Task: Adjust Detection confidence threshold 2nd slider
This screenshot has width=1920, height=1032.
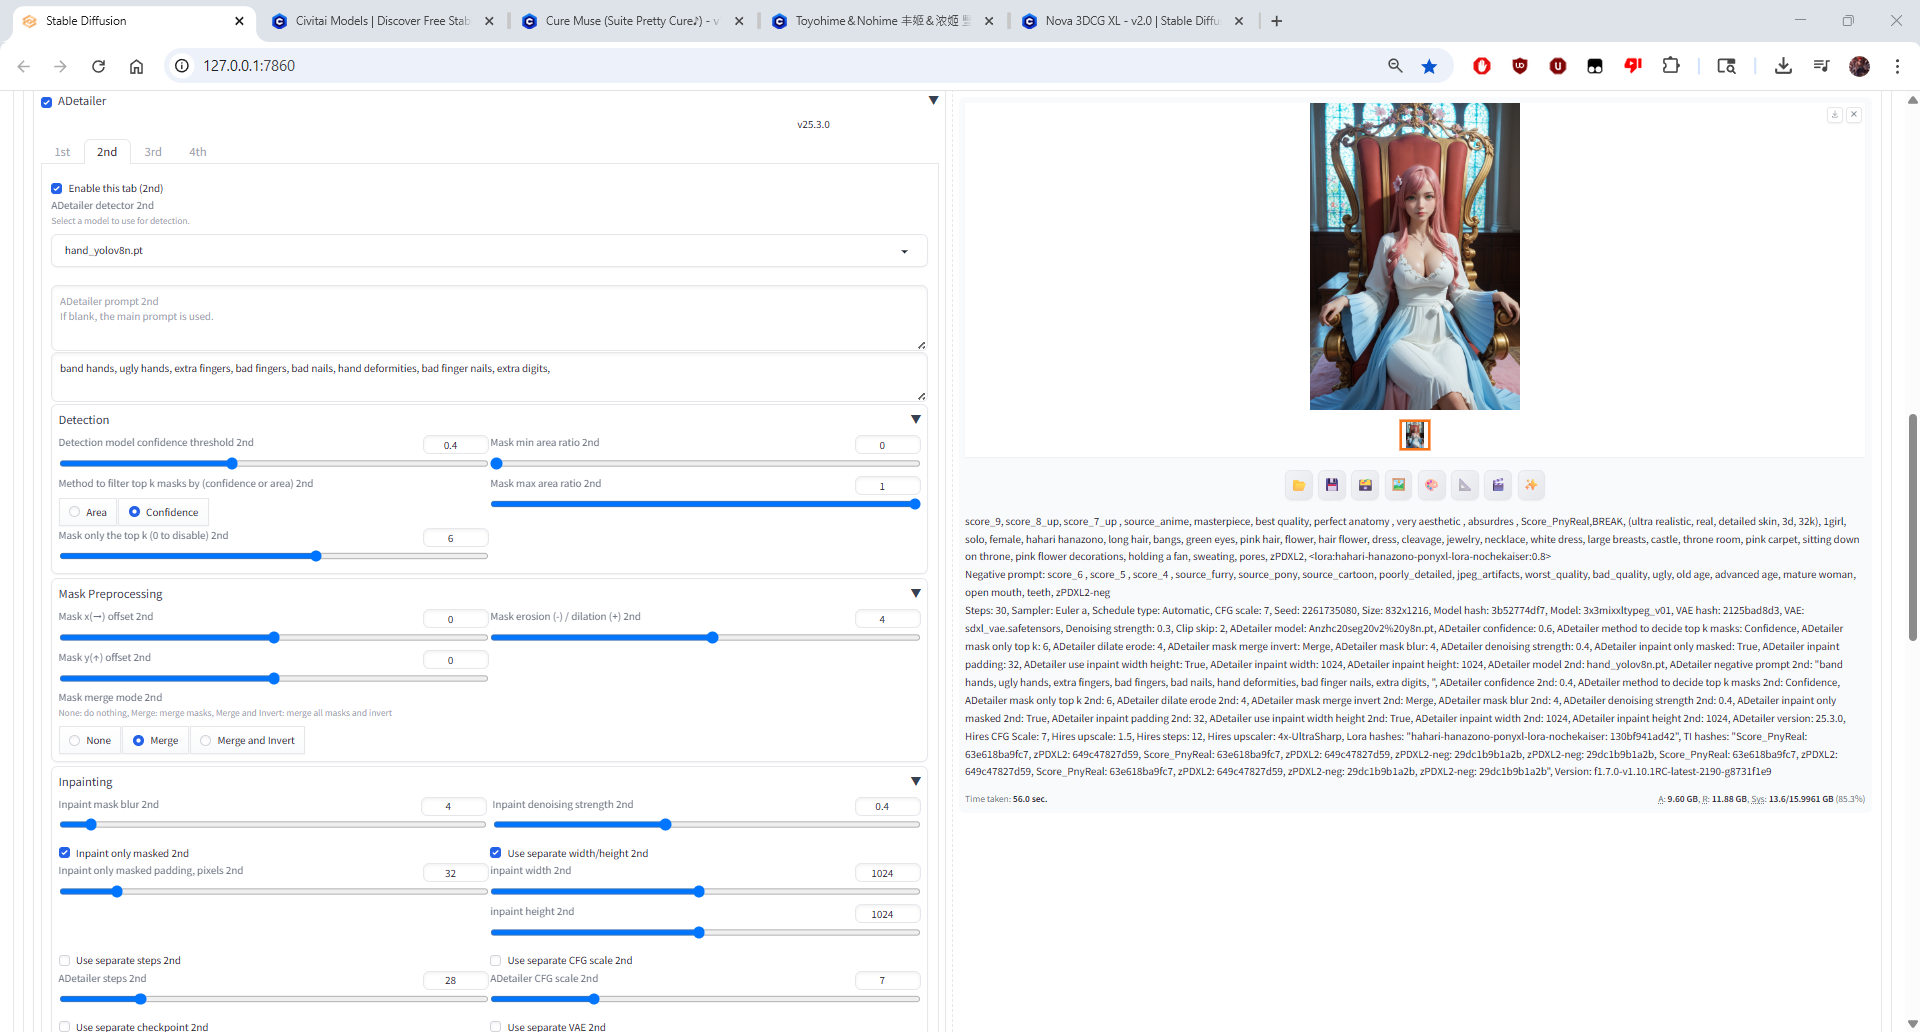Action: coord(273,464)
